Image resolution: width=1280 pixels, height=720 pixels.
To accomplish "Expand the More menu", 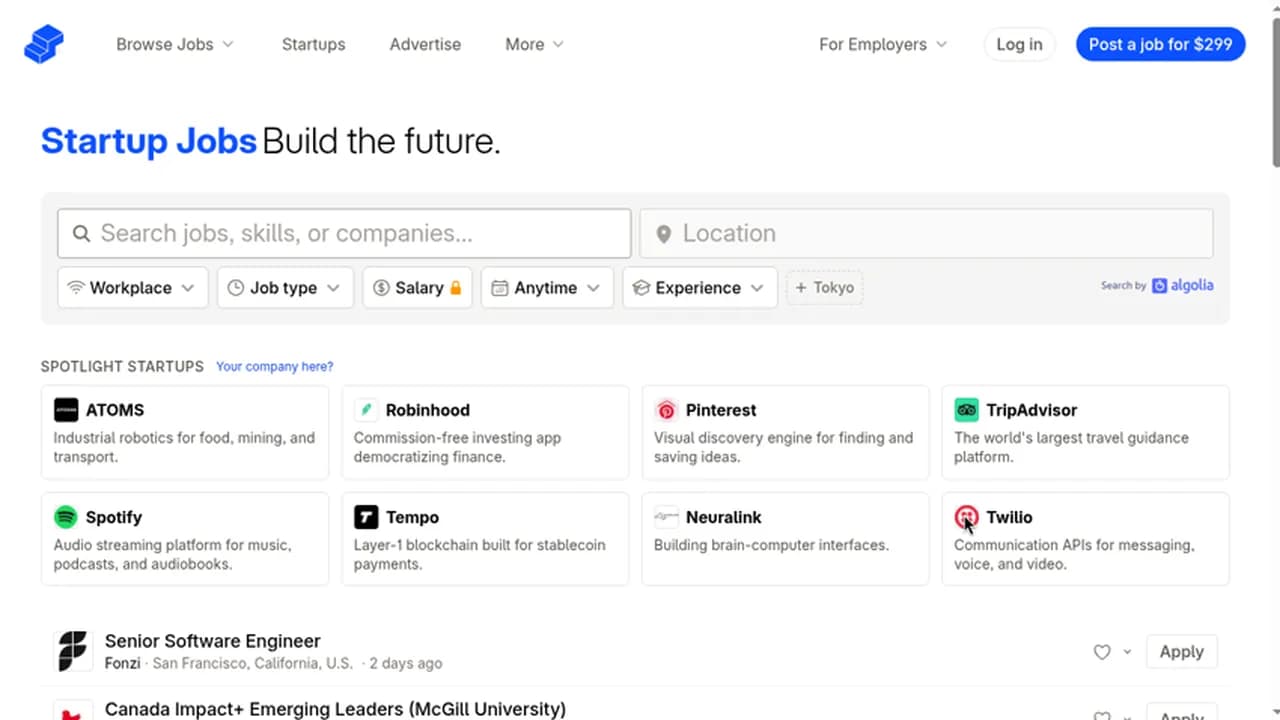I will click(x=534, y=44).
